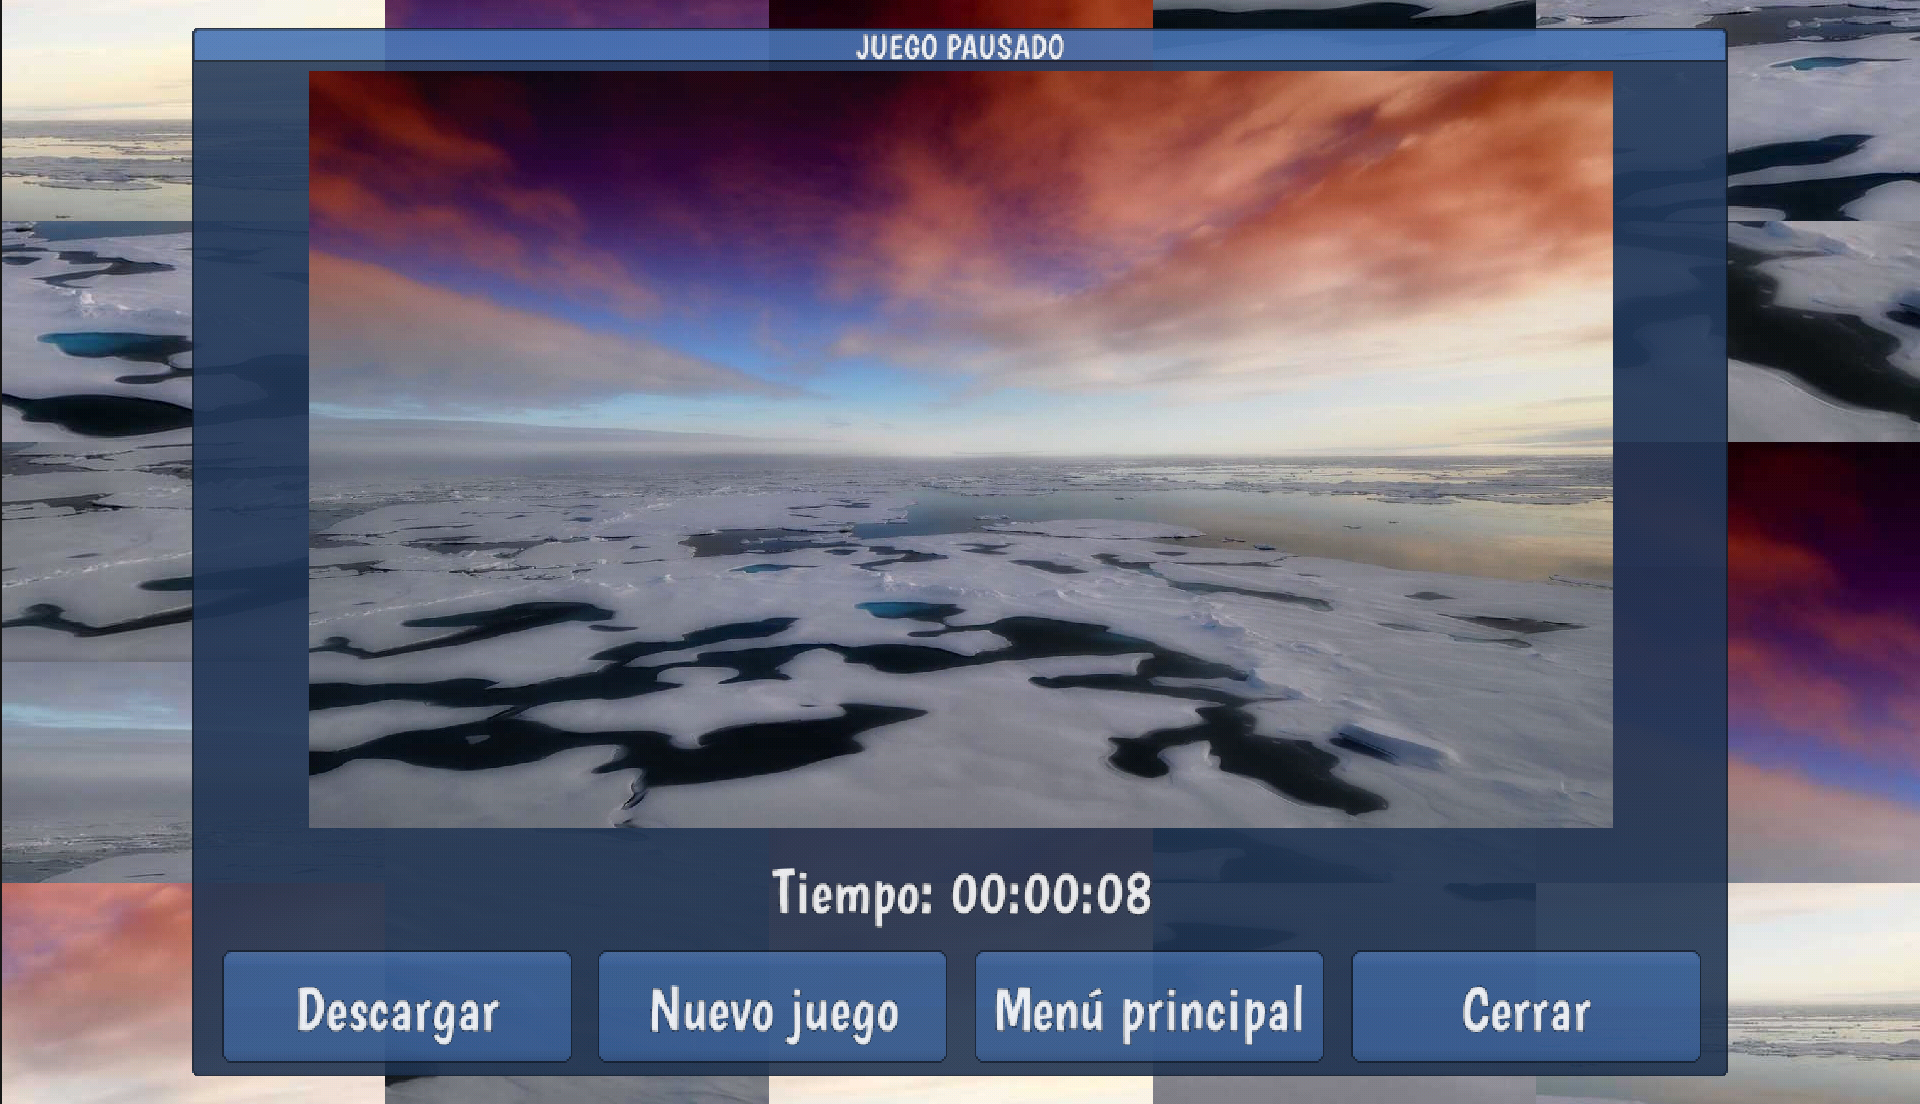
Task: Click the JUEGO PAUSADO title bar
Action: tap(960, 46)
